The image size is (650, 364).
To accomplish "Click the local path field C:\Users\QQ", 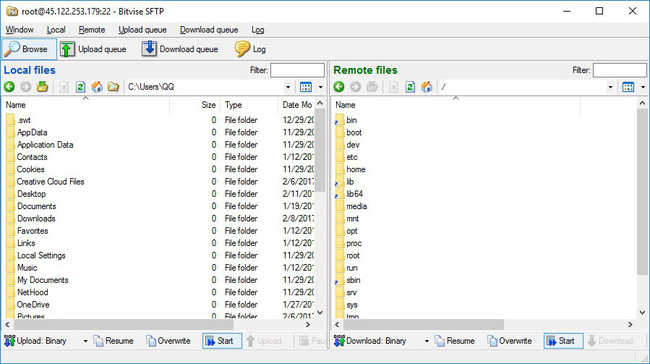I will pos(205,87).
